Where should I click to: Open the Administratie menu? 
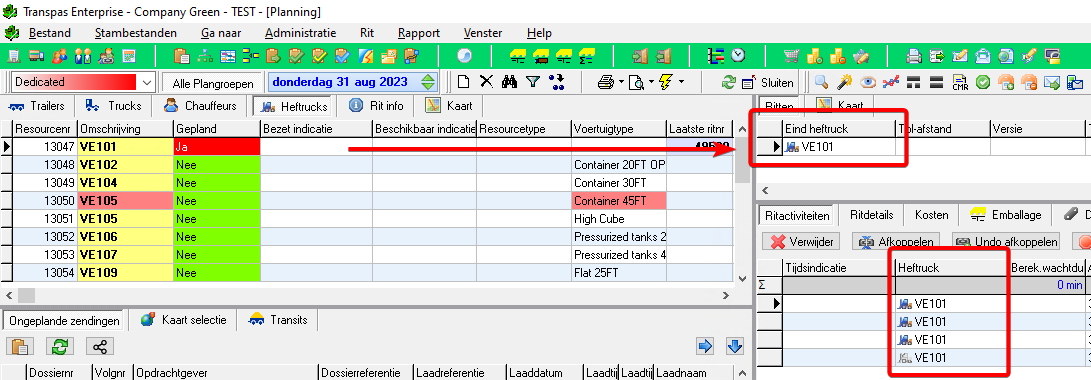[301, 33]
